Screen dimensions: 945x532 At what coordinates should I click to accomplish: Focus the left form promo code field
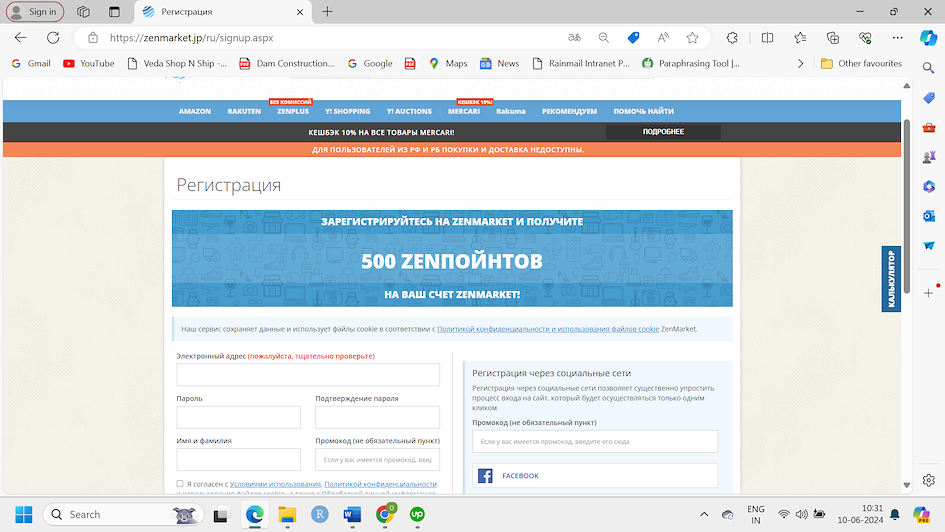click(x=377, y=459)
